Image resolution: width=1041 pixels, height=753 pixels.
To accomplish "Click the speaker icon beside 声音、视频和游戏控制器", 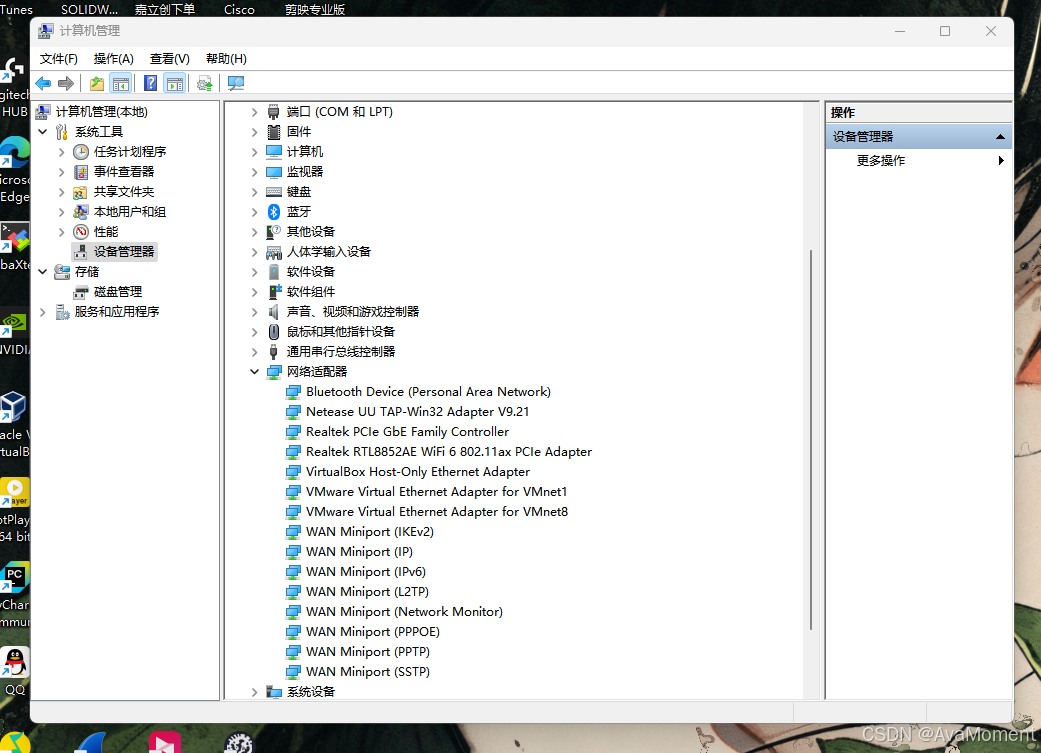I will [274, 311].
